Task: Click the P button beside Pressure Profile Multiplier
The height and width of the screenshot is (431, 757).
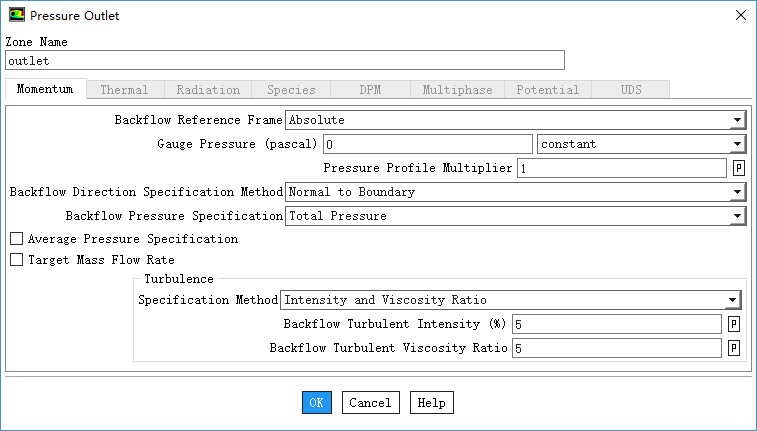Action: (x=739, y=168)
